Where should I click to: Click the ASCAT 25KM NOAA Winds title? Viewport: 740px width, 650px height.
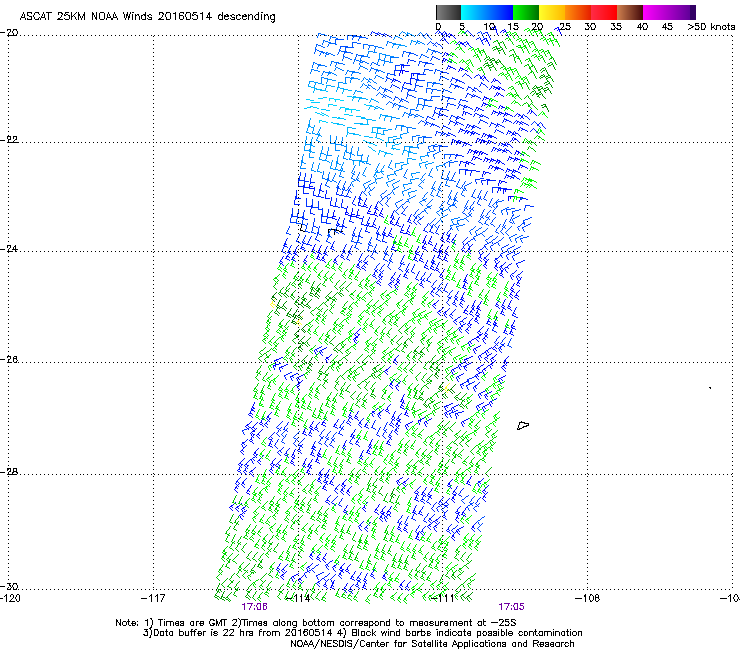tap(147, 16)
